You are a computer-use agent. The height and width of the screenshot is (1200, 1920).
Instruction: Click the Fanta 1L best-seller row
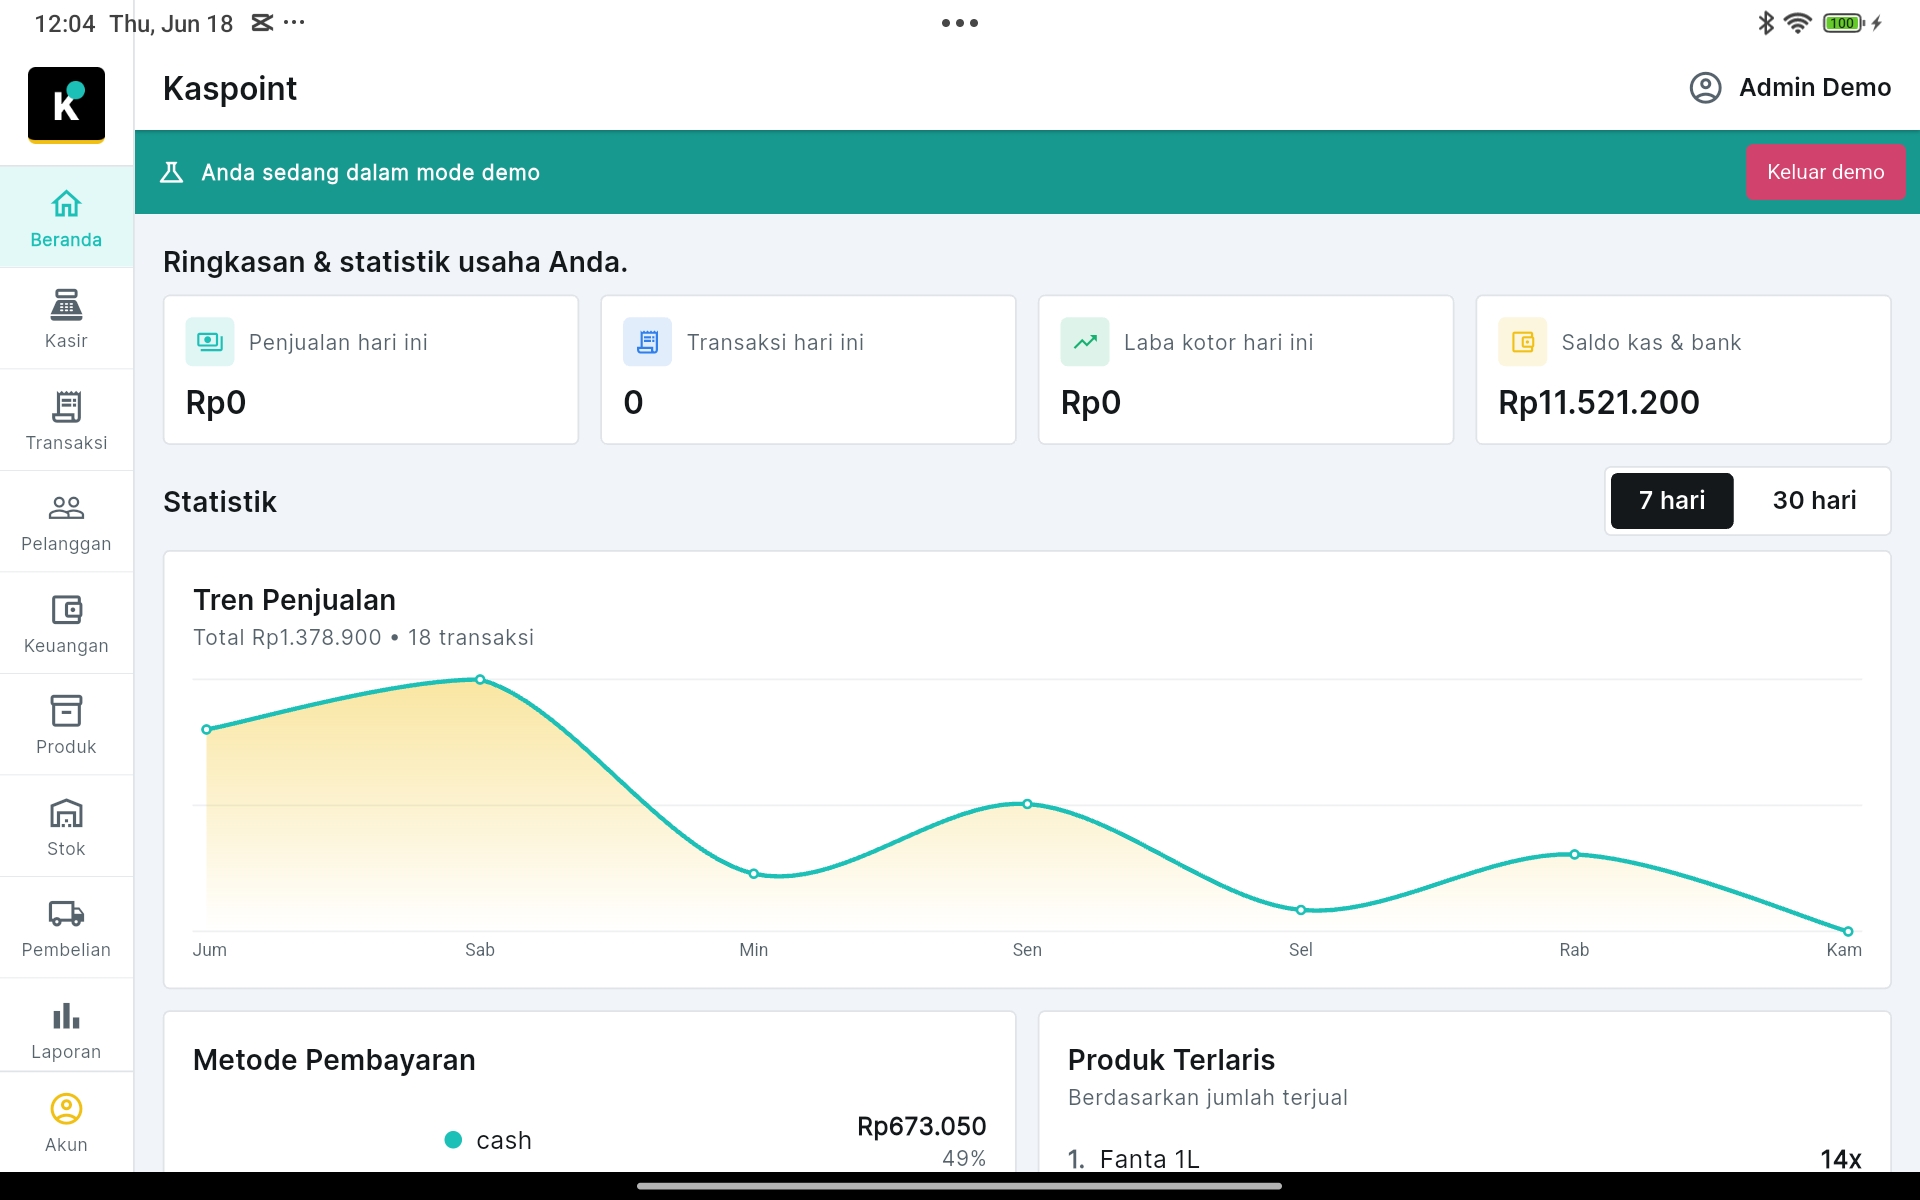(1464, 1159)
